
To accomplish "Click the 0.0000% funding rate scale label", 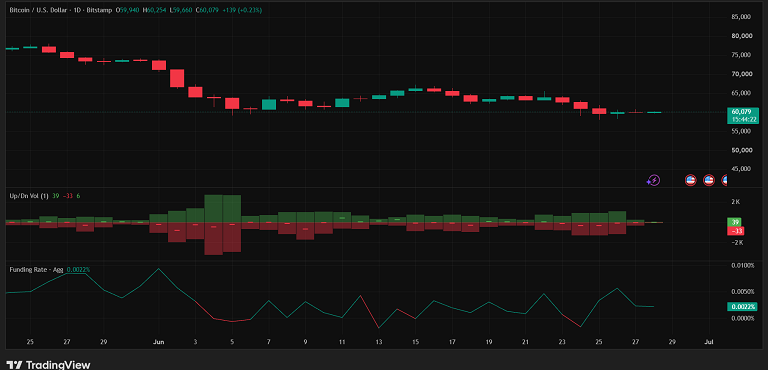I will point(742,319).
